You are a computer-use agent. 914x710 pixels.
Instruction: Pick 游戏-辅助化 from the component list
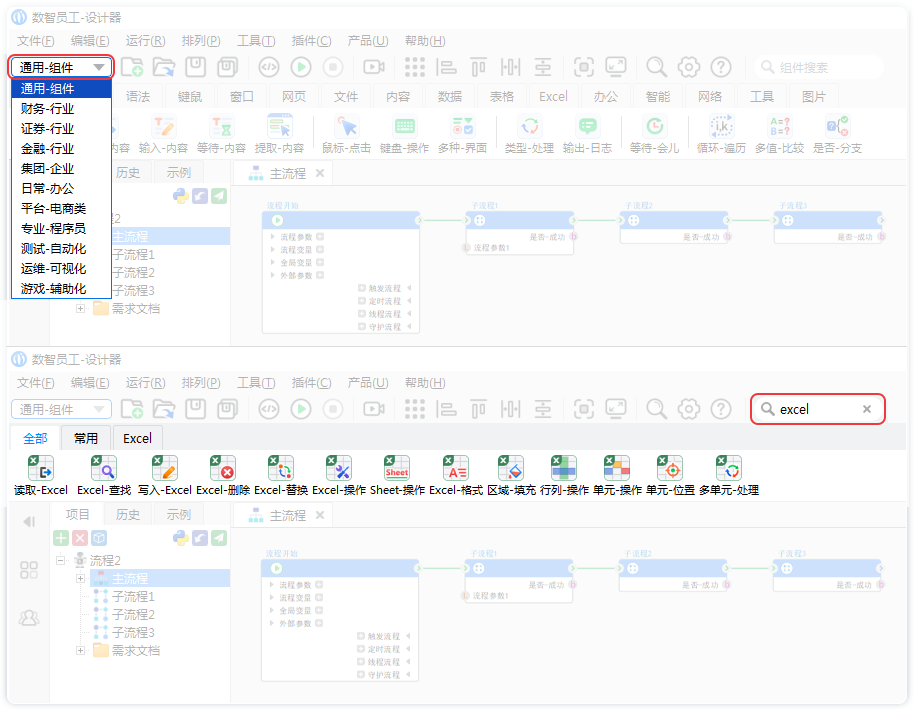[53, 288]
